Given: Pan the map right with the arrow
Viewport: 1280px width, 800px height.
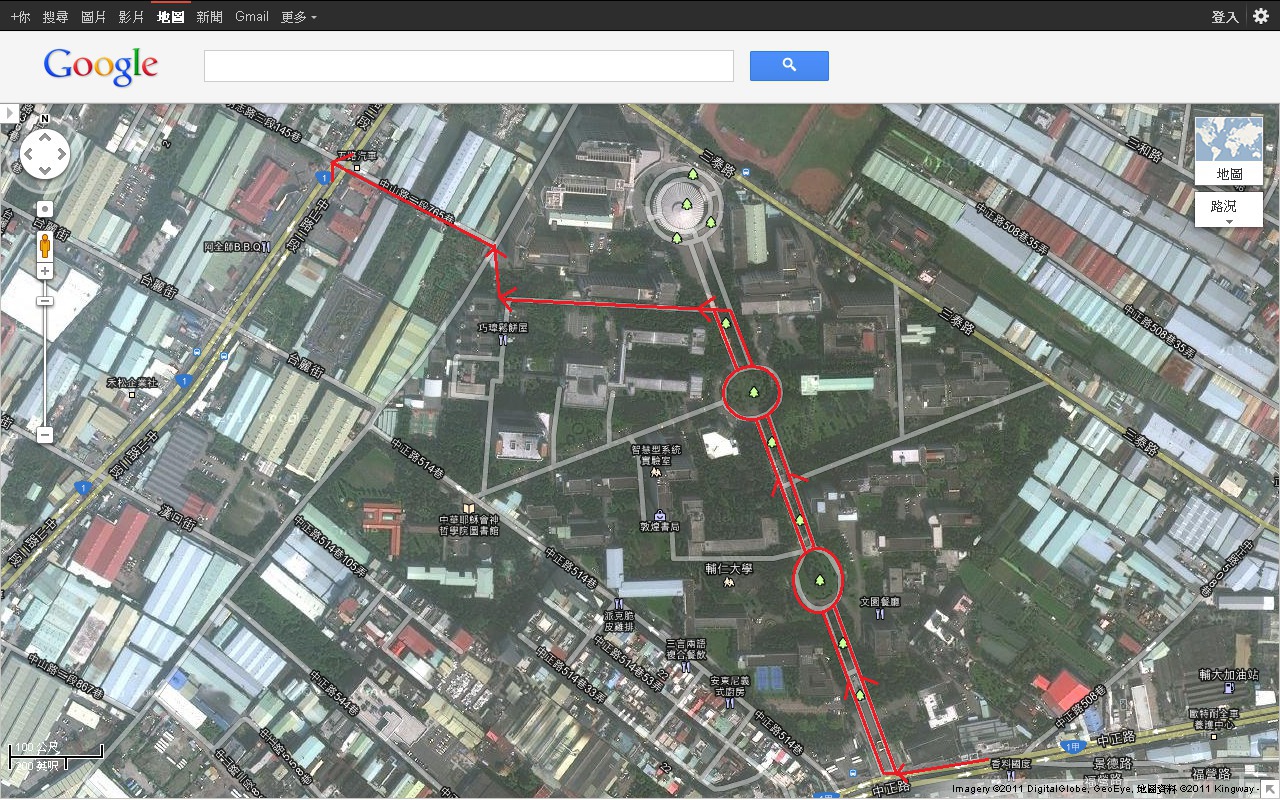Looking at the screenshot, I should pyautogui.click(x=61, y=155).
